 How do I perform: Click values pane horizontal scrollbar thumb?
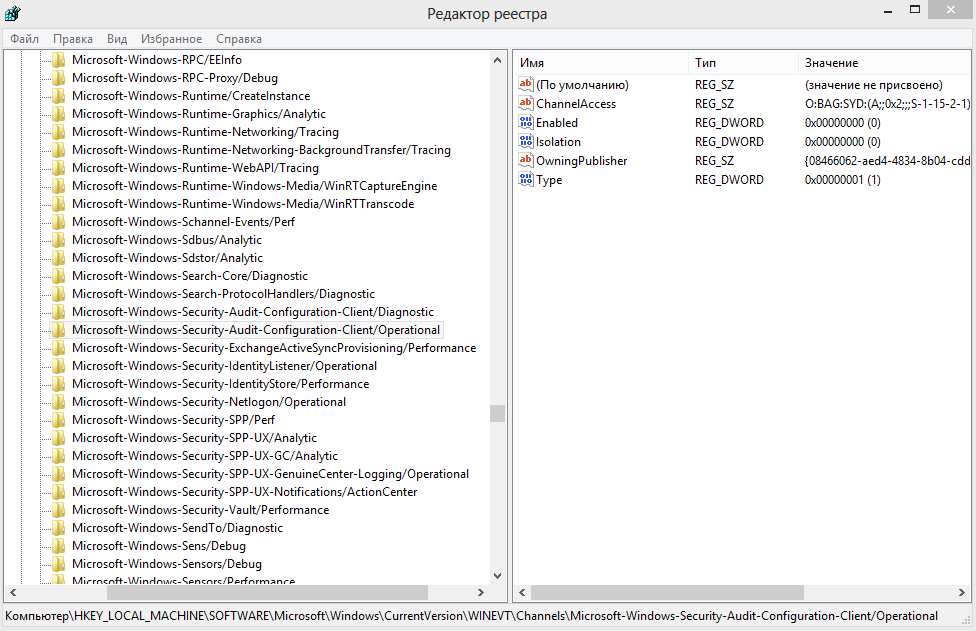tap(667, 592)
